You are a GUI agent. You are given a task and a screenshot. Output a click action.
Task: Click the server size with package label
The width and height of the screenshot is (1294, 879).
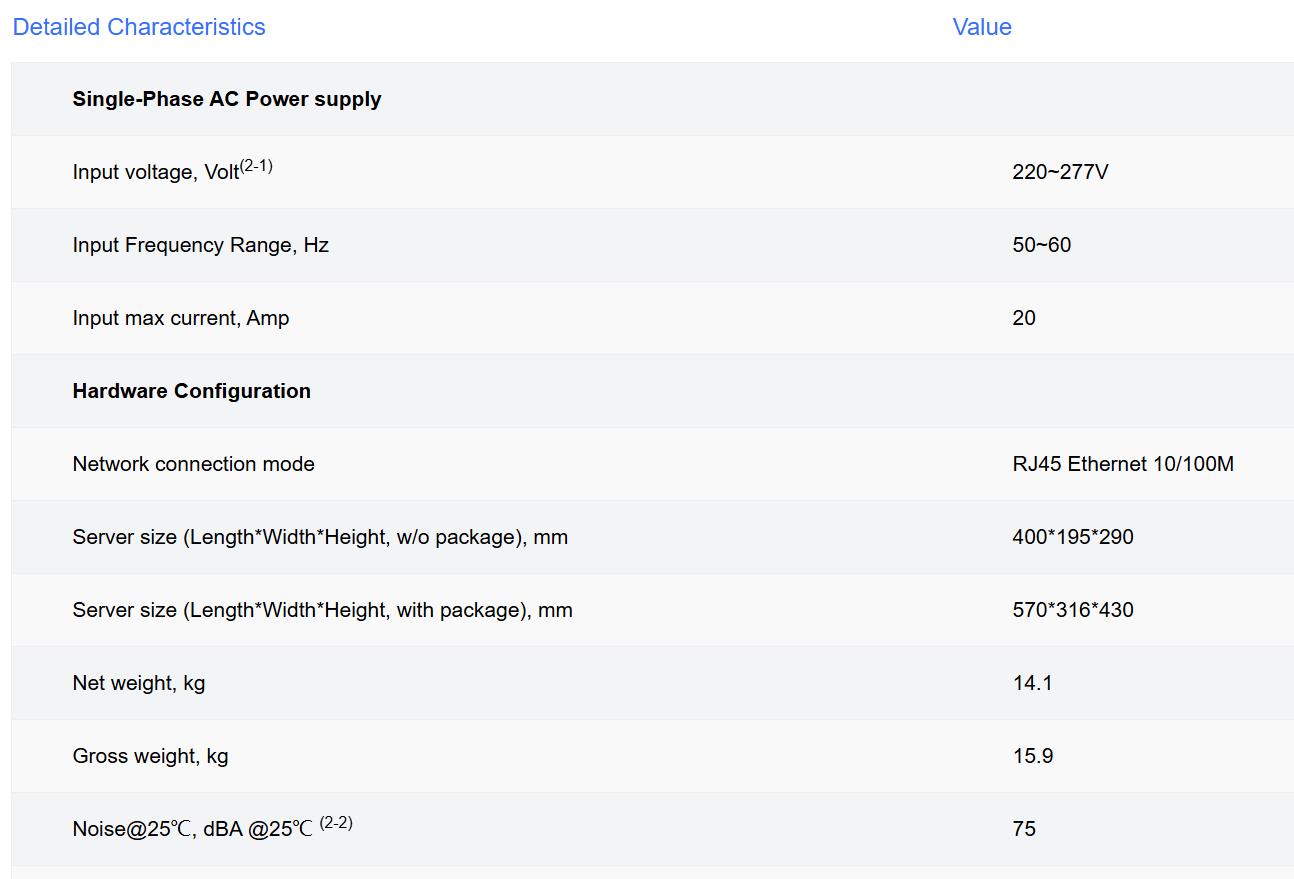(322, 610)
